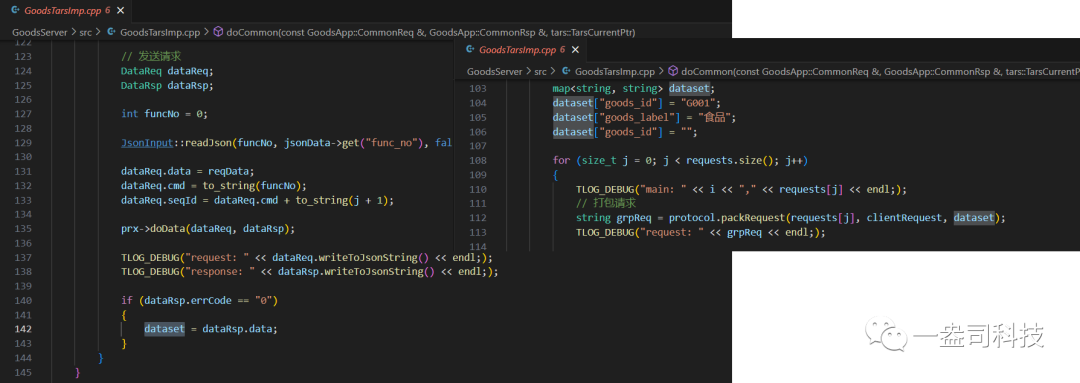Click 'dataReq.cmd = to_string(funcNo);' on line 132
The image size is (1080, 383).
pyautogui.click(x=214, y=186)
